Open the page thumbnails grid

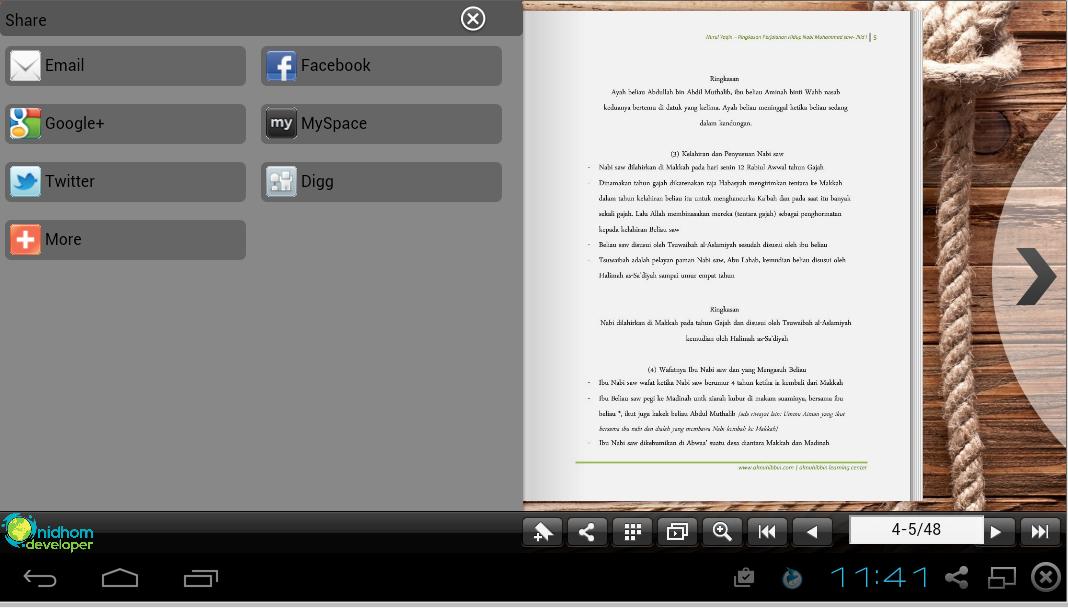tap(632, 532)
